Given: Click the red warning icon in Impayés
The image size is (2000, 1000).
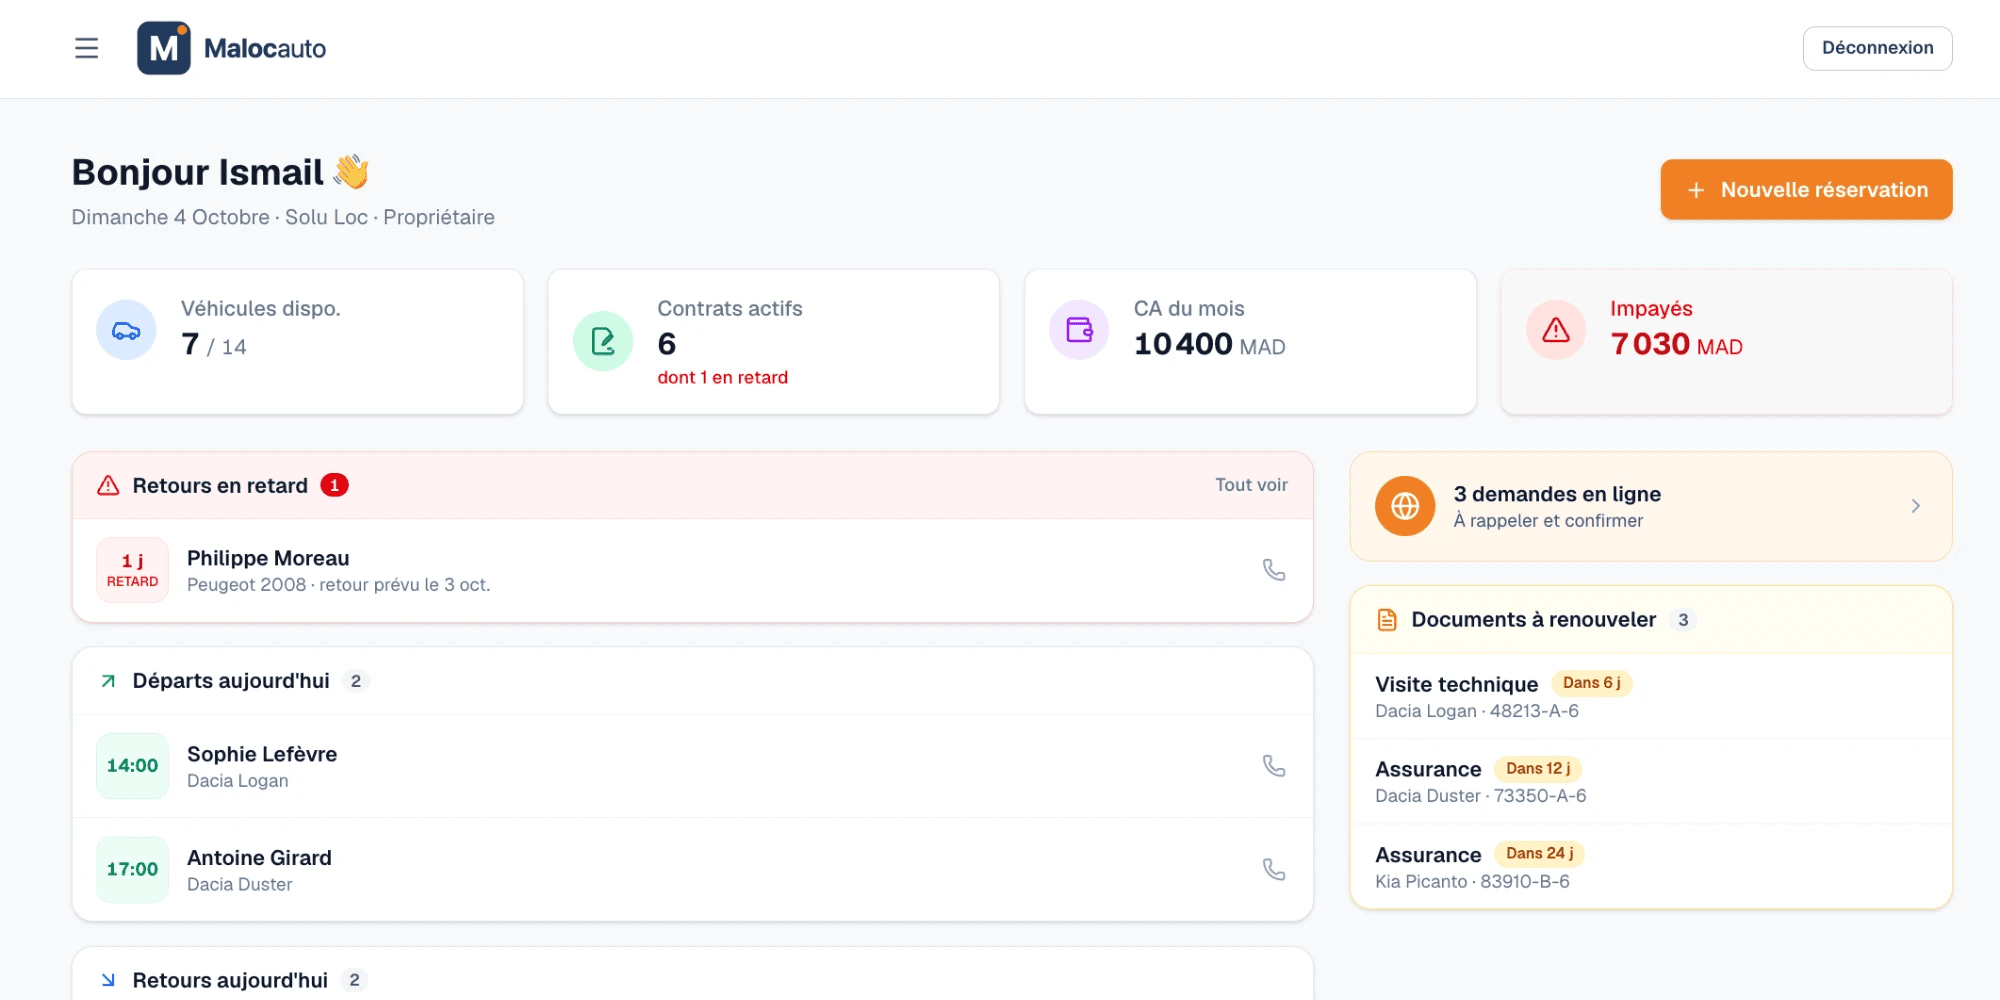Looking at the screenshot, I should pyautogui.click(x=1556, y=330).
